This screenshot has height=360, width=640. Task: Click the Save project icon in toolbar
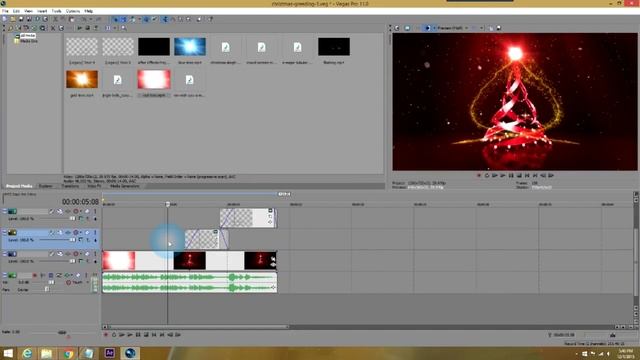coord(21,19)
